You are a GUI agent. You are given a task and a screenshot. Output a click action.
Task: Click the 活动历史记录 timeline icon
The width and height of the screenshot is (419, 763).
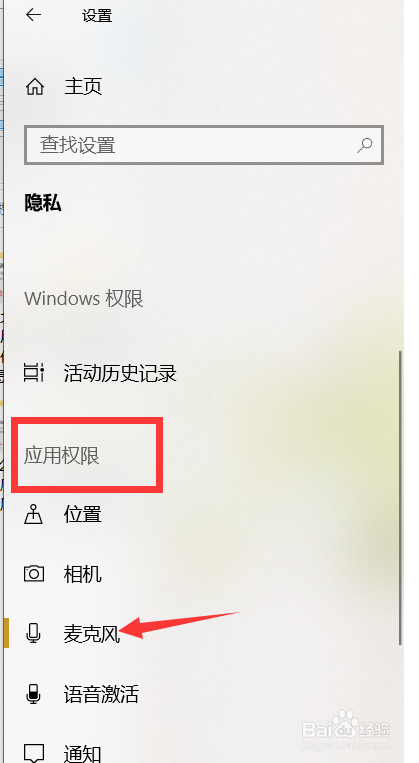[34, 373]
